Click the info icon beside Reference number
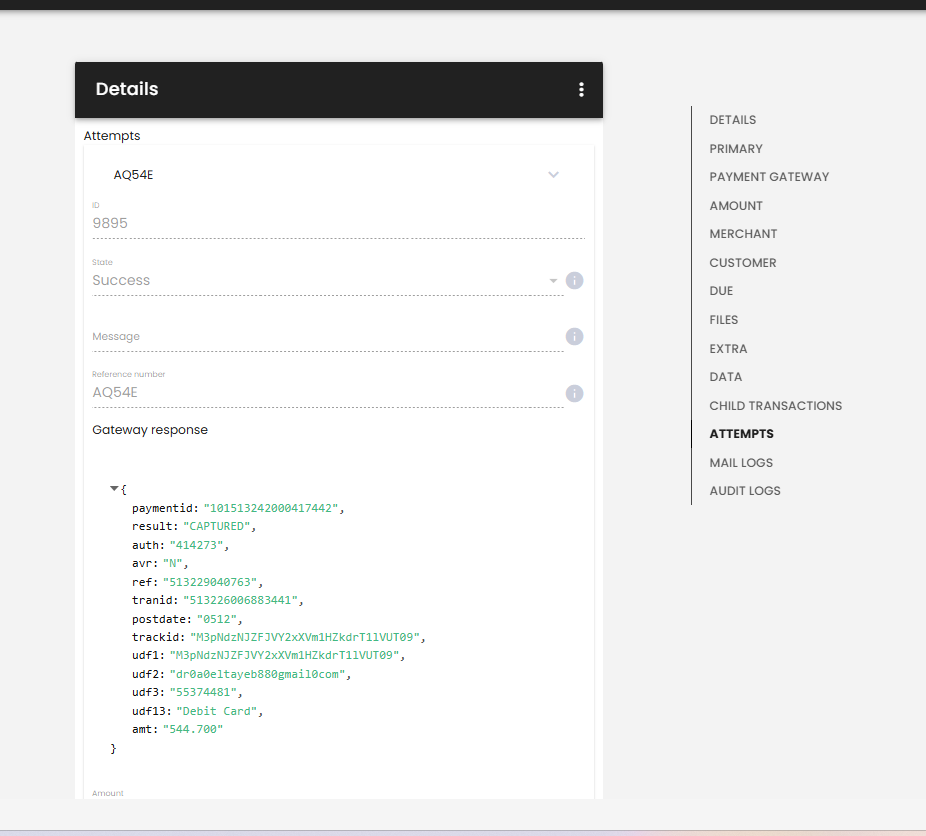 point(574,393)
